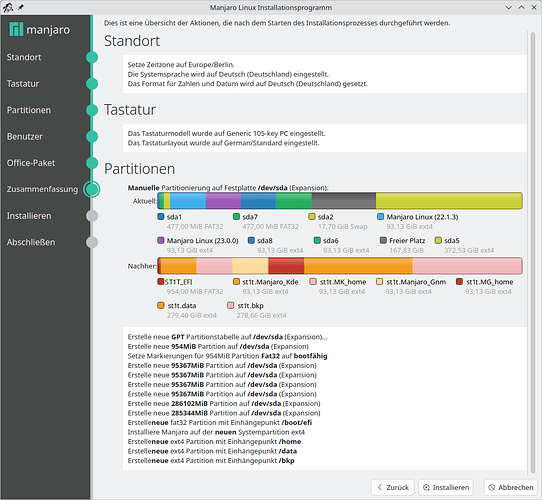The width and height of the screenshot is (542, 500).
Task: Click the Manjaro Linux (23.0.0) purple swatch
Action: (x=160, y=240)
